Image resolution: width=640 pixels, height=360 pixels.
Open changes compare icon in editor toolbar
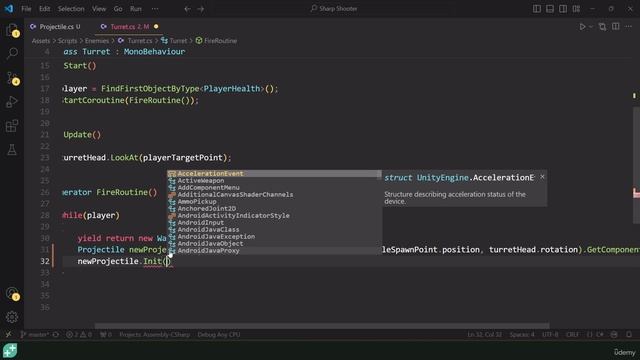point(602,27)
